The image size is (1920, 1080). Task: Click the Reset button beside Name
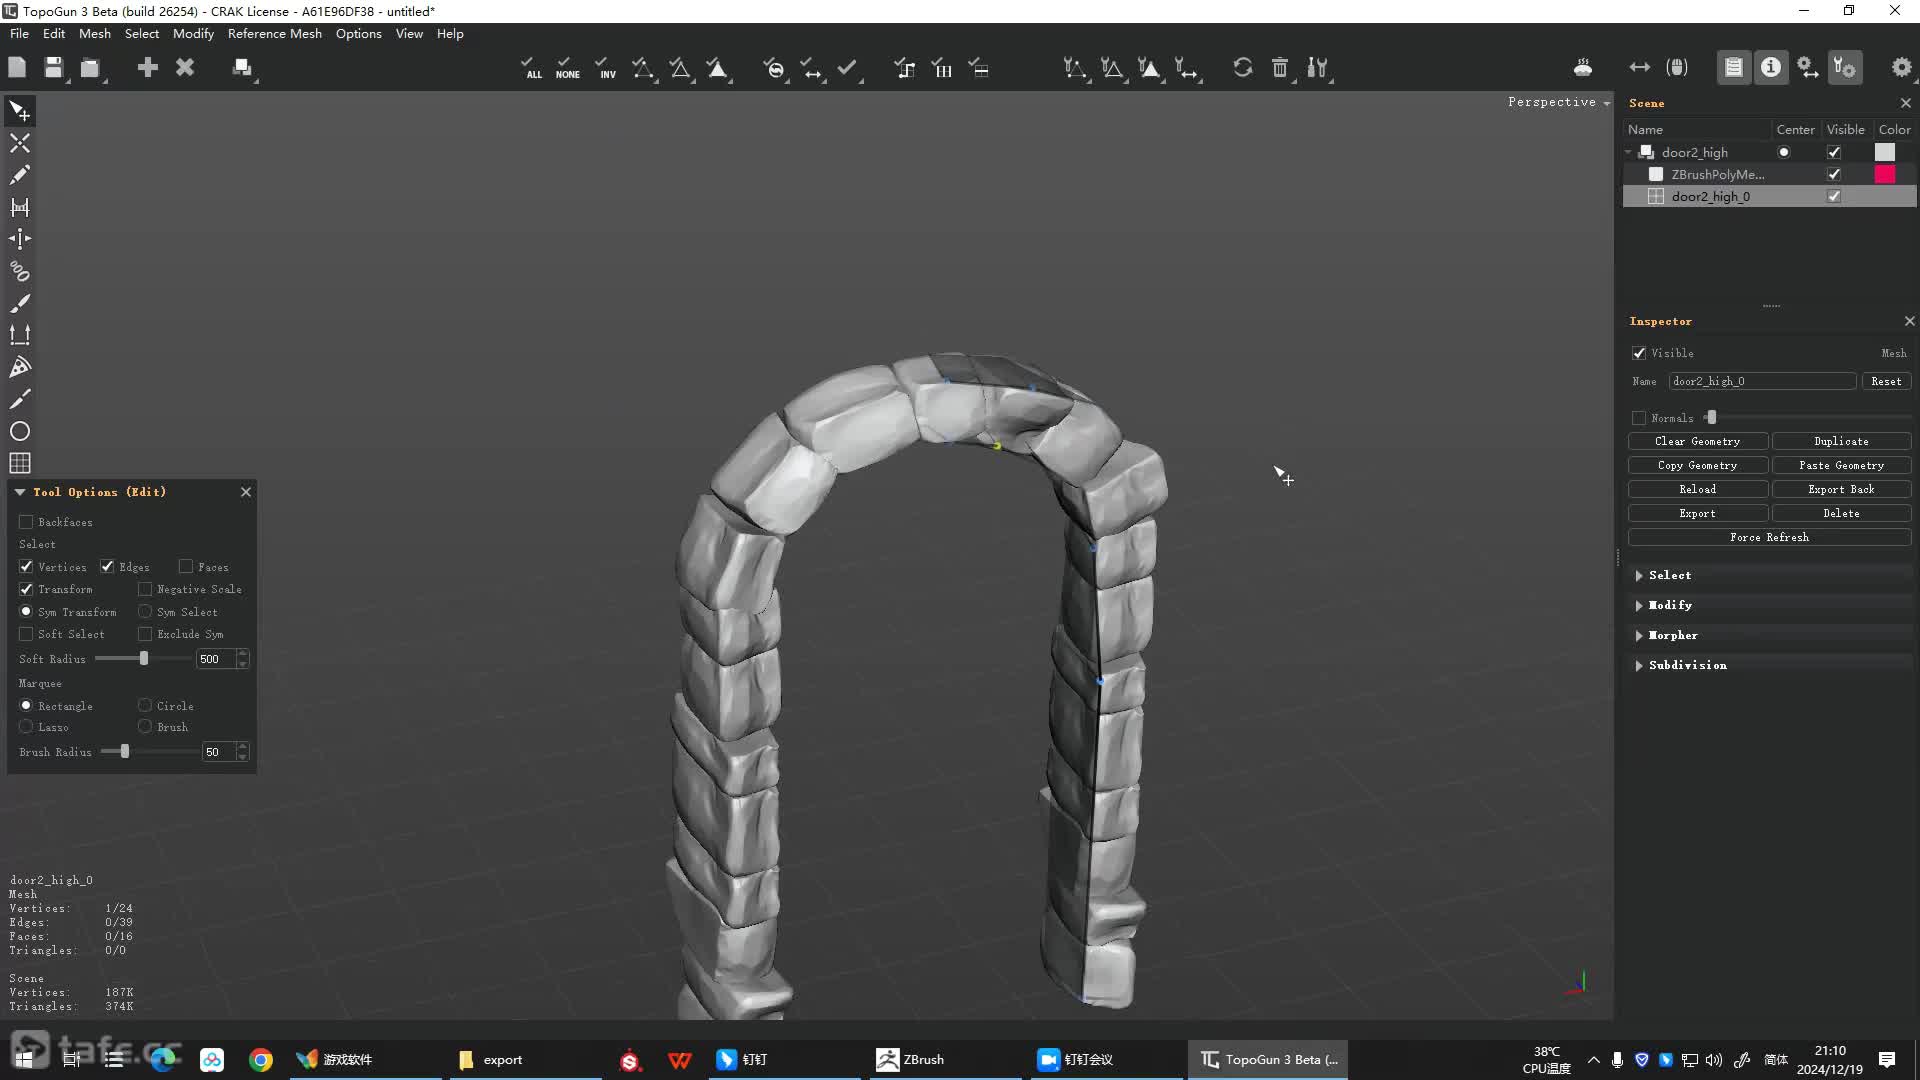pyautogui.click(x=1886, y=381)
